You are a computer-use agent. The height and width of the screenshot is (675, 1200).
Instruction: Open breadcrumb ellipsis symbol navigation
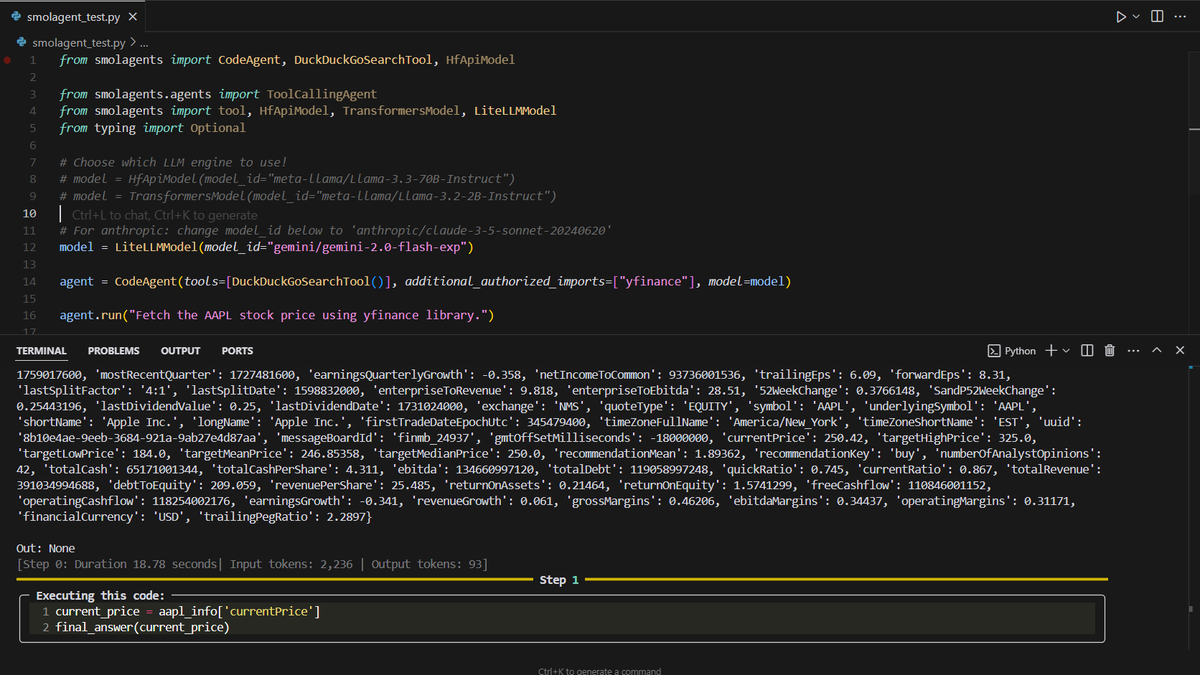click(x=143, y=43)
